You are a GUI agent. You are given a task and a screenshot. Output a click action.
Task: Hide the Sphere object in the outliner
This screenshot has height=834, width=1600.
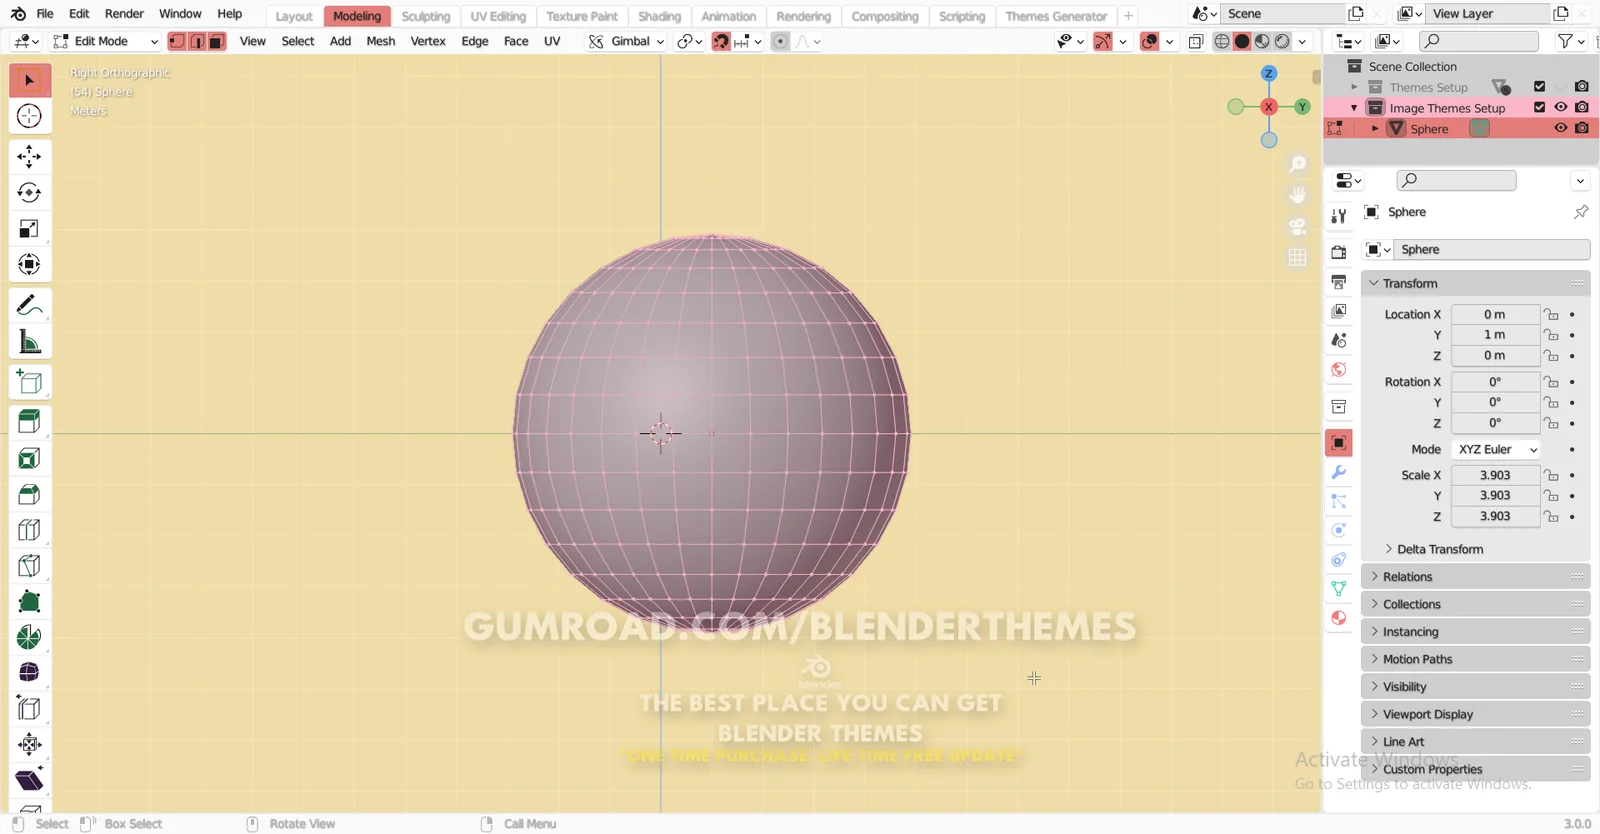pos(1561,128)
